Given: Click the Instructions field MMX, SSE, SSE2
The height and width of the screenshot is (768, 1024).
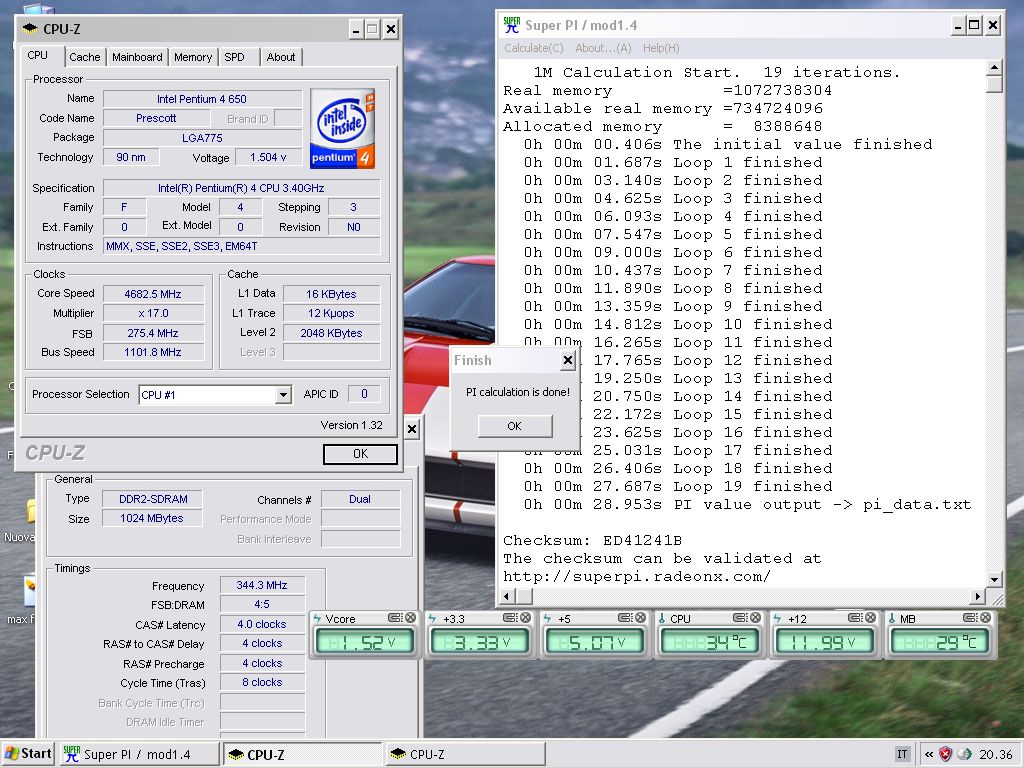Looking at the screenshot, I should coord(242,246).
